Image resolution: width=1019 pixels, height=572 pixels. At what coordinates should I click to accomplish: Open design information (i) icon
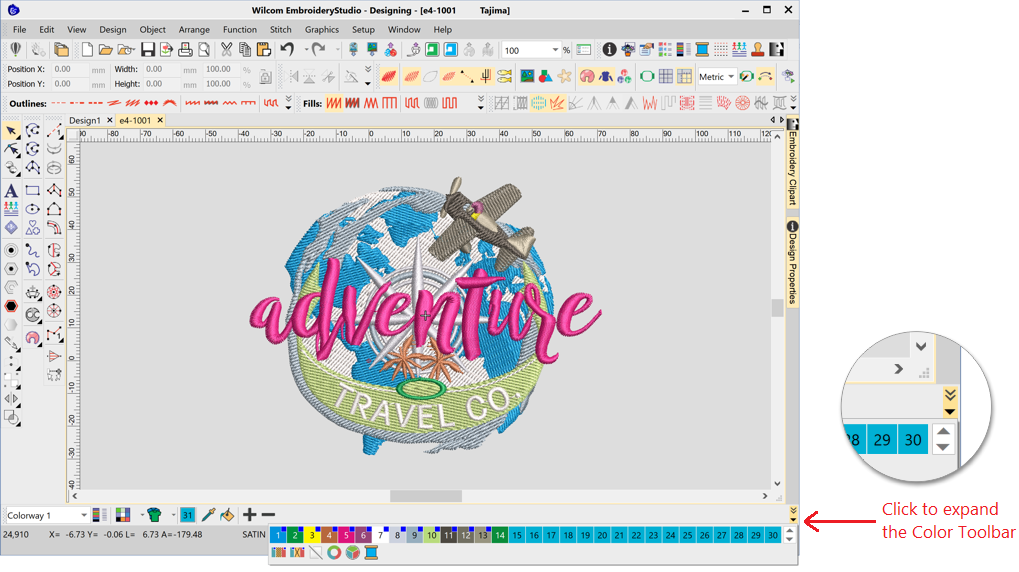pyautogui.click(x=608, y=50)
